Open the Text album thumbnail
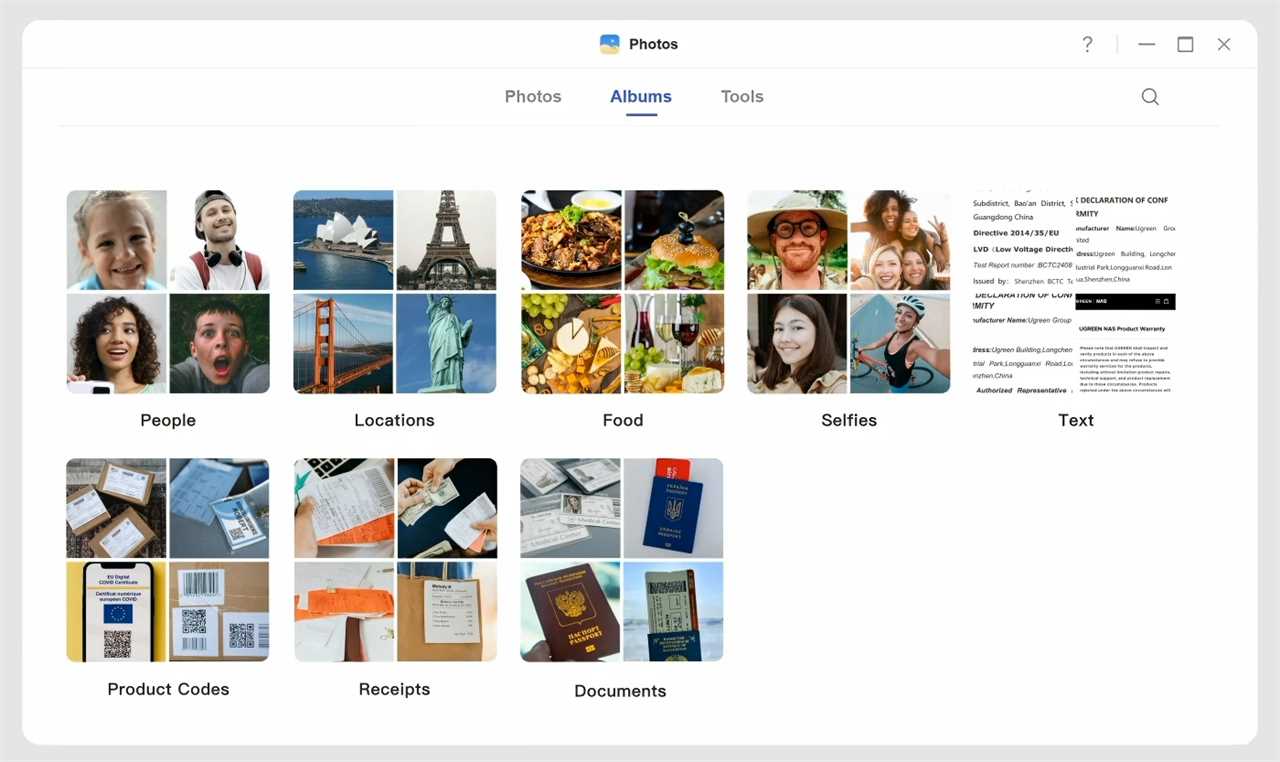 coord(1075,292)
